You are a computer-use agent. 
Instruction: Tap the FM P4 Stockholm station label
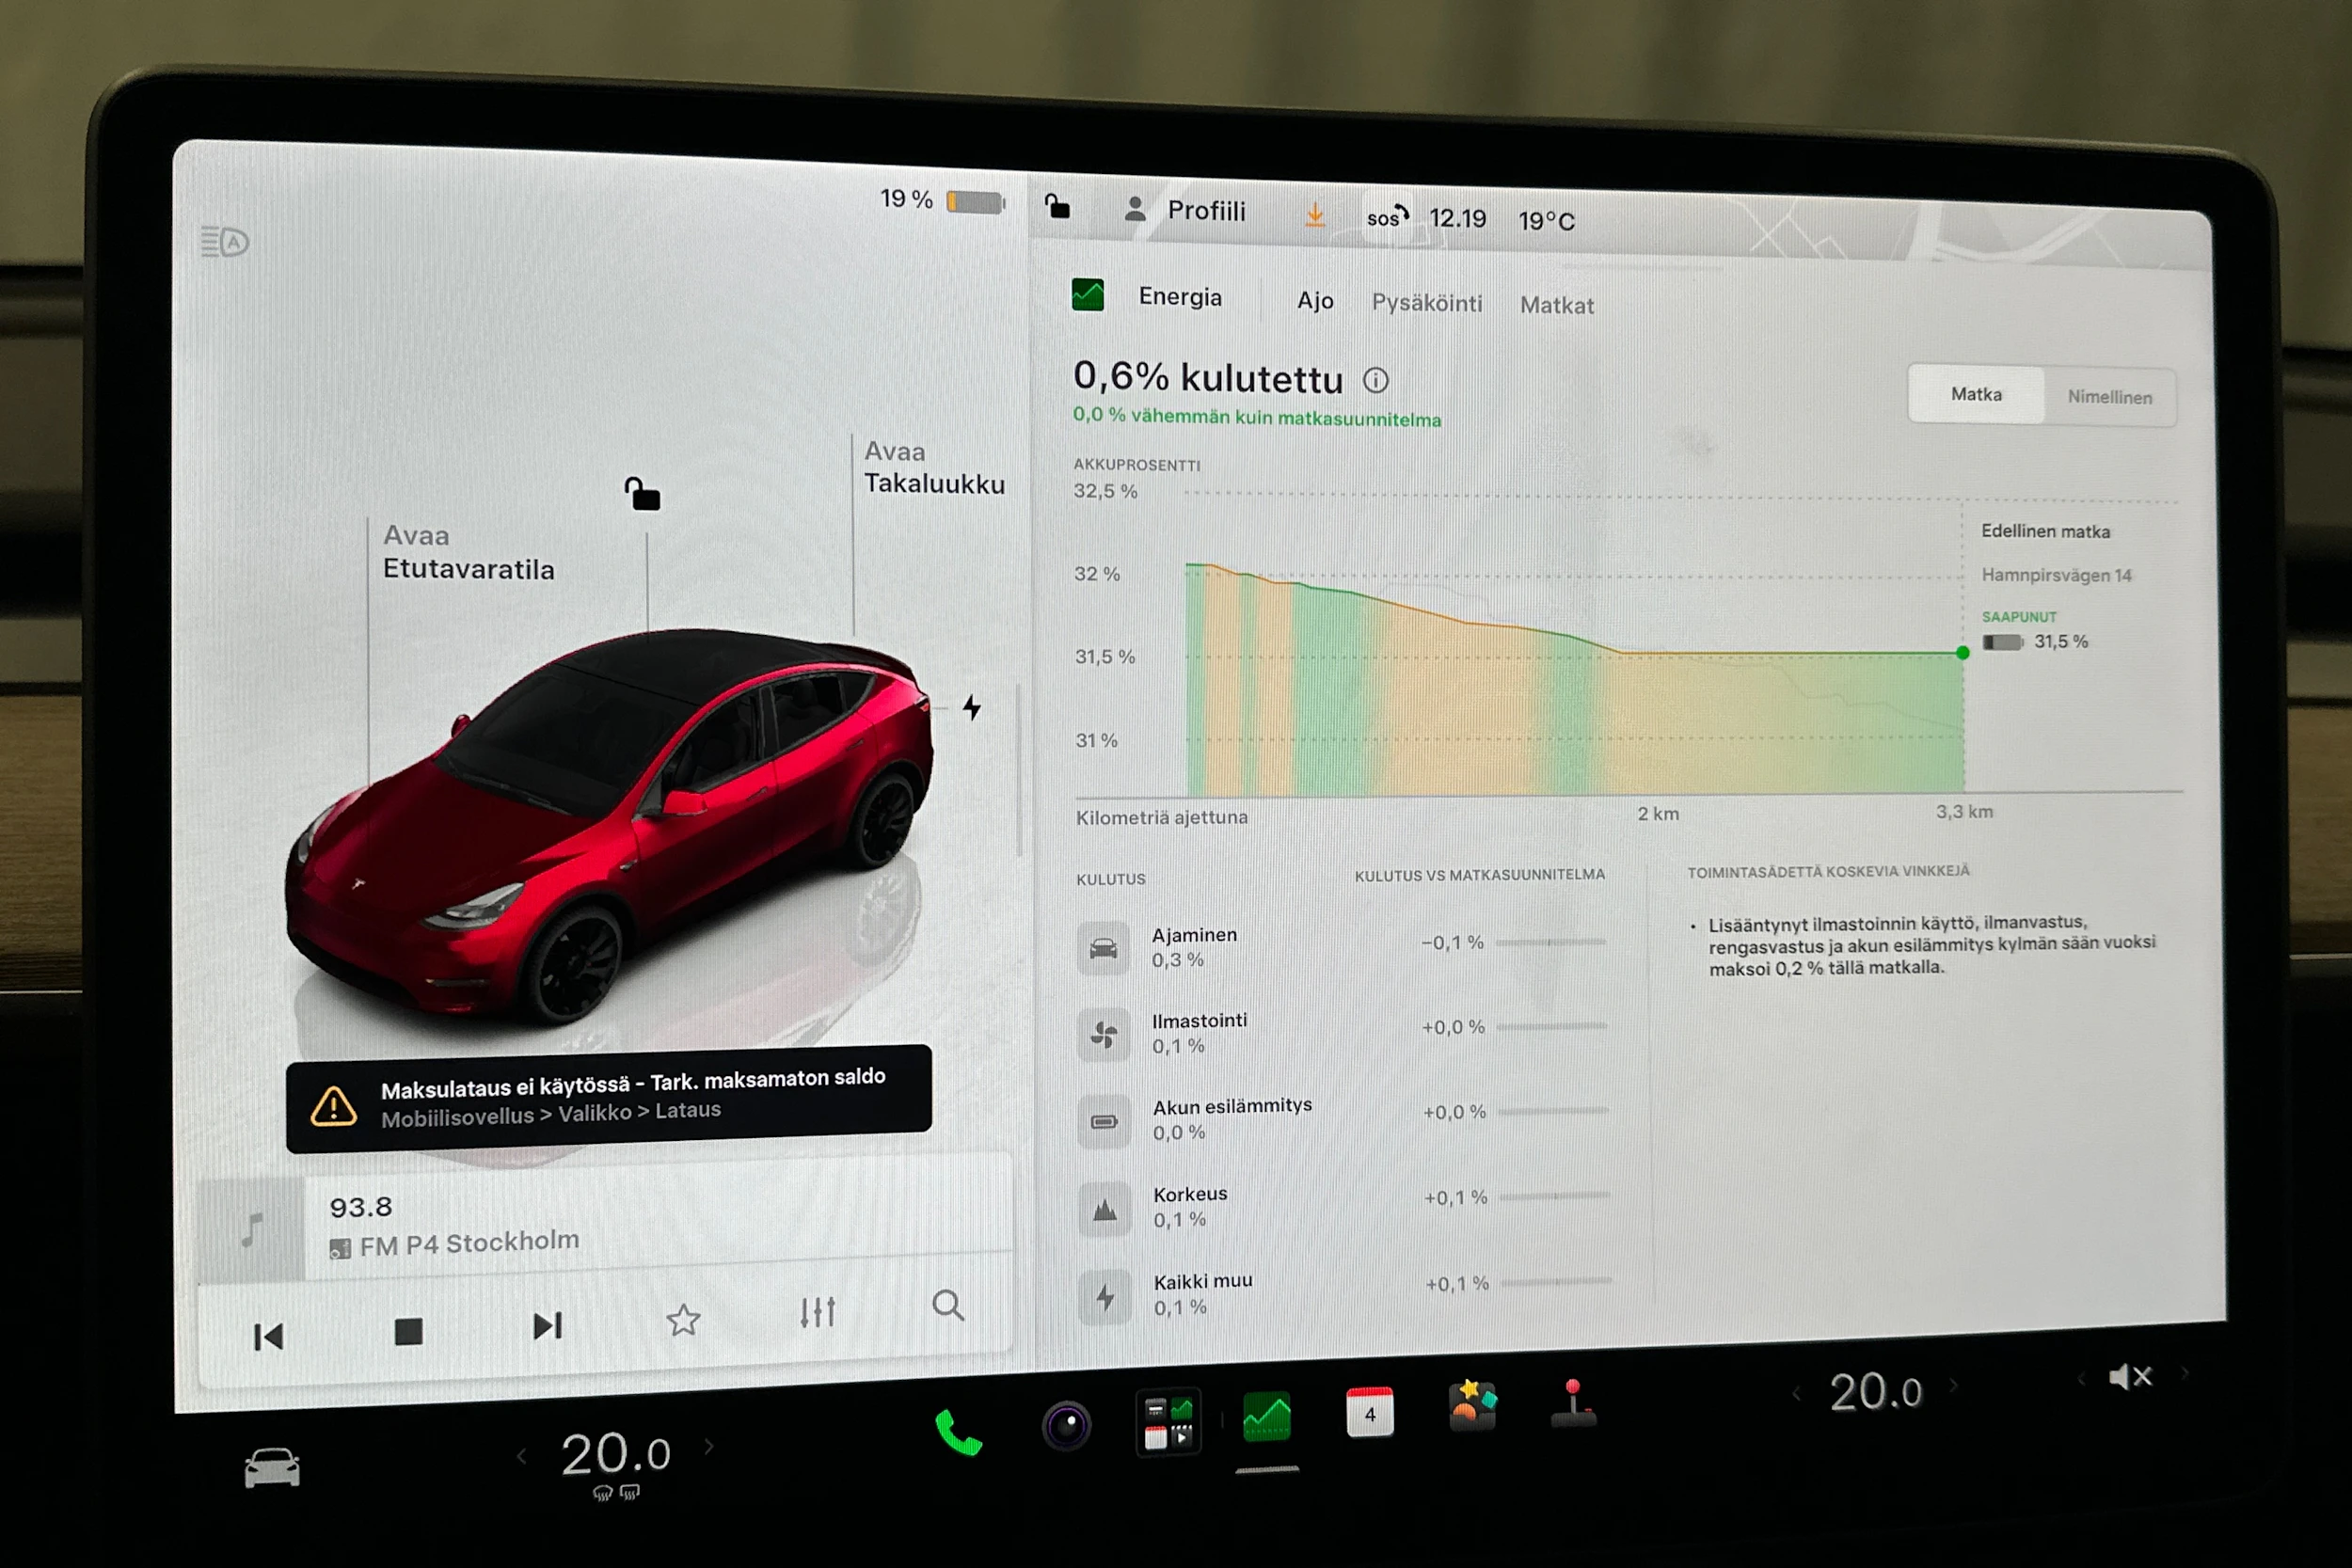(x=454, y=1243)
